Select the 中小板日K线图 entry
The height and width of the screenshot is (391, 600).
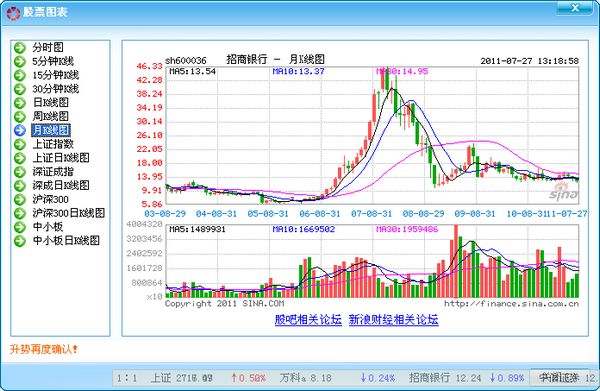point(66,240)
